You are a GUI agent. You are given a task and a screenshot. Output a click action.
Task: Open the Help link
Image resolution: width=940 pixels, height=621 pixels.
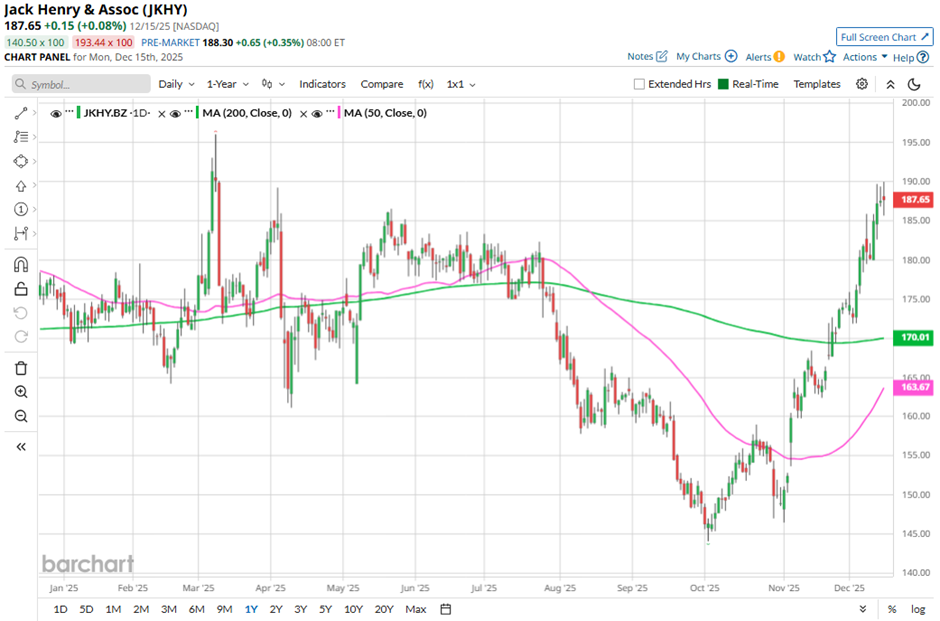click(x=911, y=58)
